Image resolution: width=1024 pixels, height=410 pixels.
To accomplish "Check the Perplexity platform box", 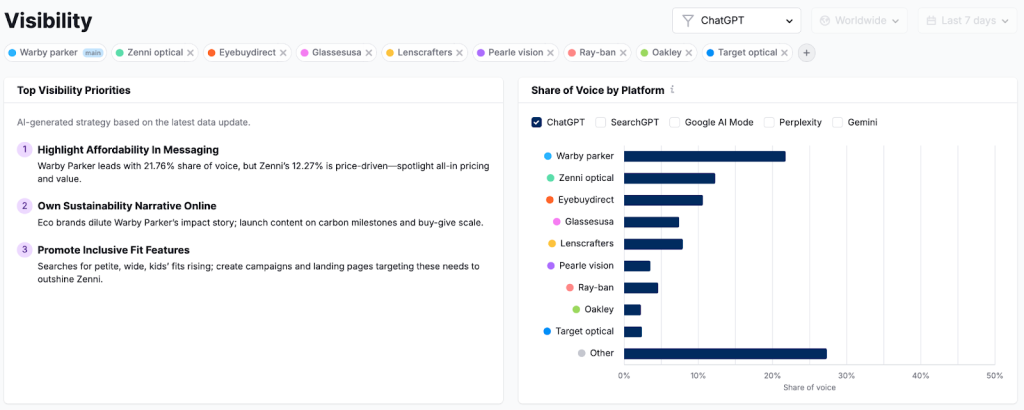I will 770,122.
